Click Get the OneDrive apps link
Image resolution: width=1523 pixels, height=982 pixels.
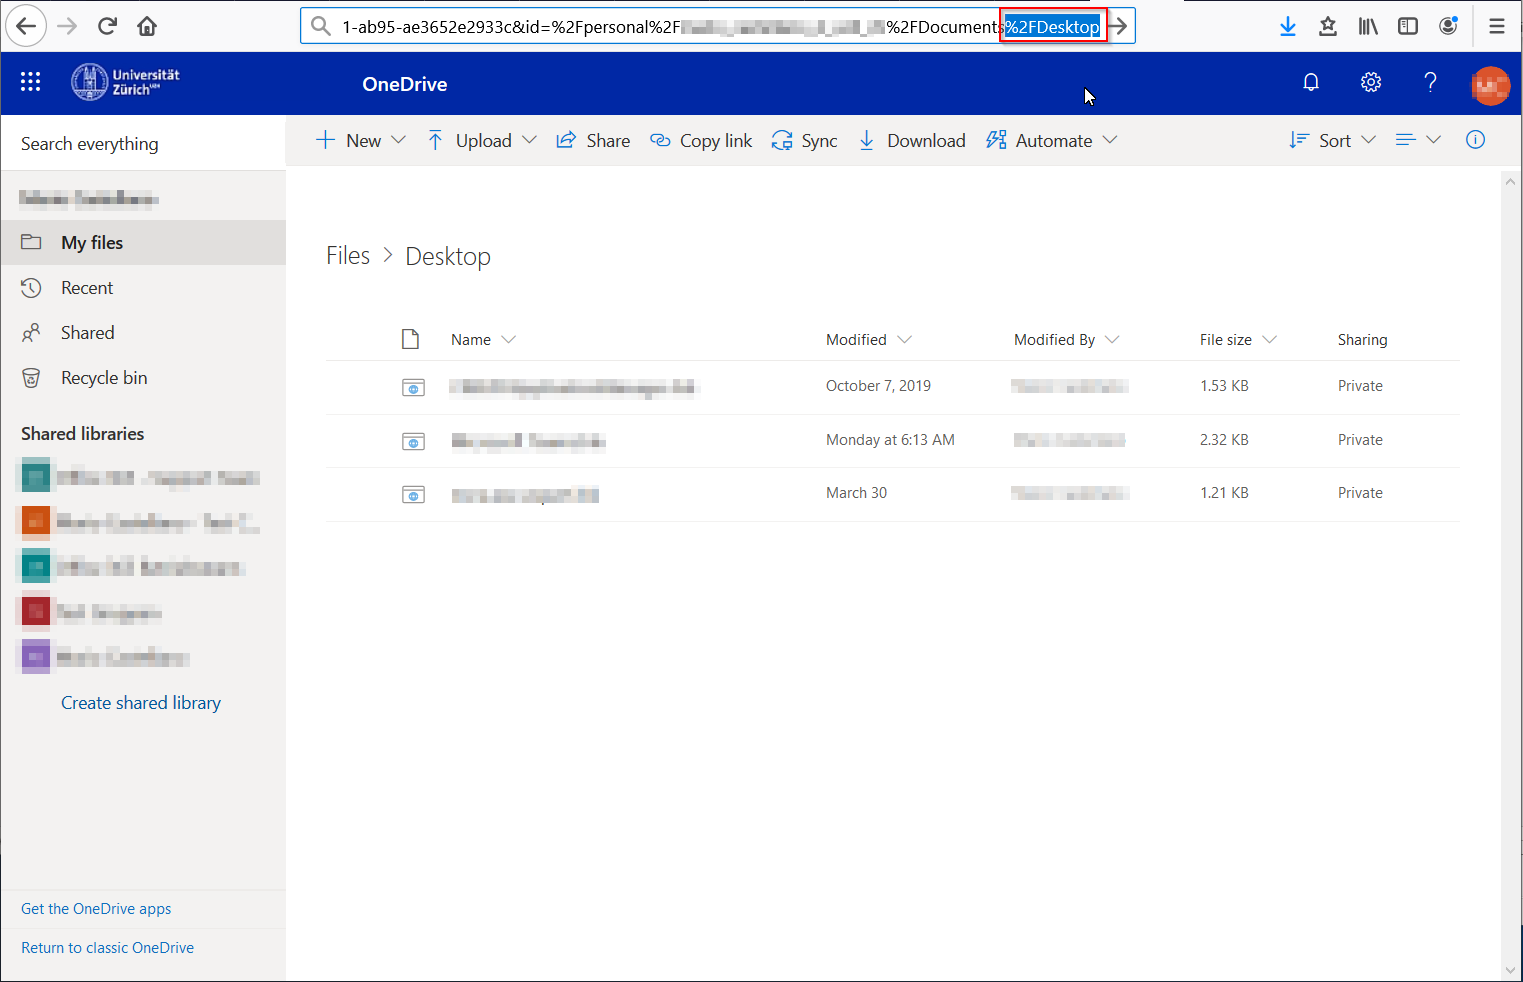point(96,909)
